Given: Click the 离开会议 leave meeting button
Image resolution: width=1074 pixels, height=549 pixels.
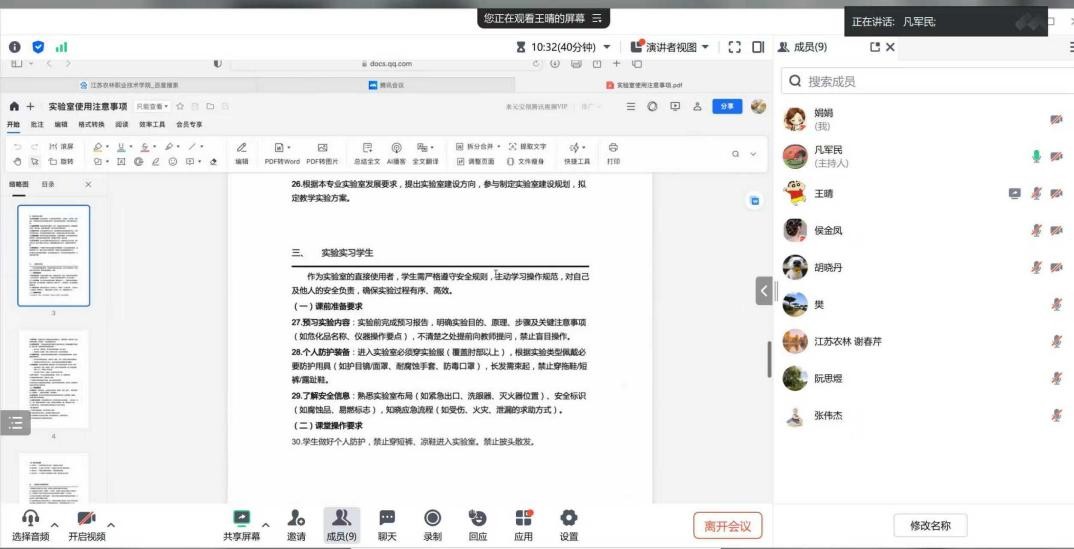Looking at the screenshot, I should pos(727,525).
